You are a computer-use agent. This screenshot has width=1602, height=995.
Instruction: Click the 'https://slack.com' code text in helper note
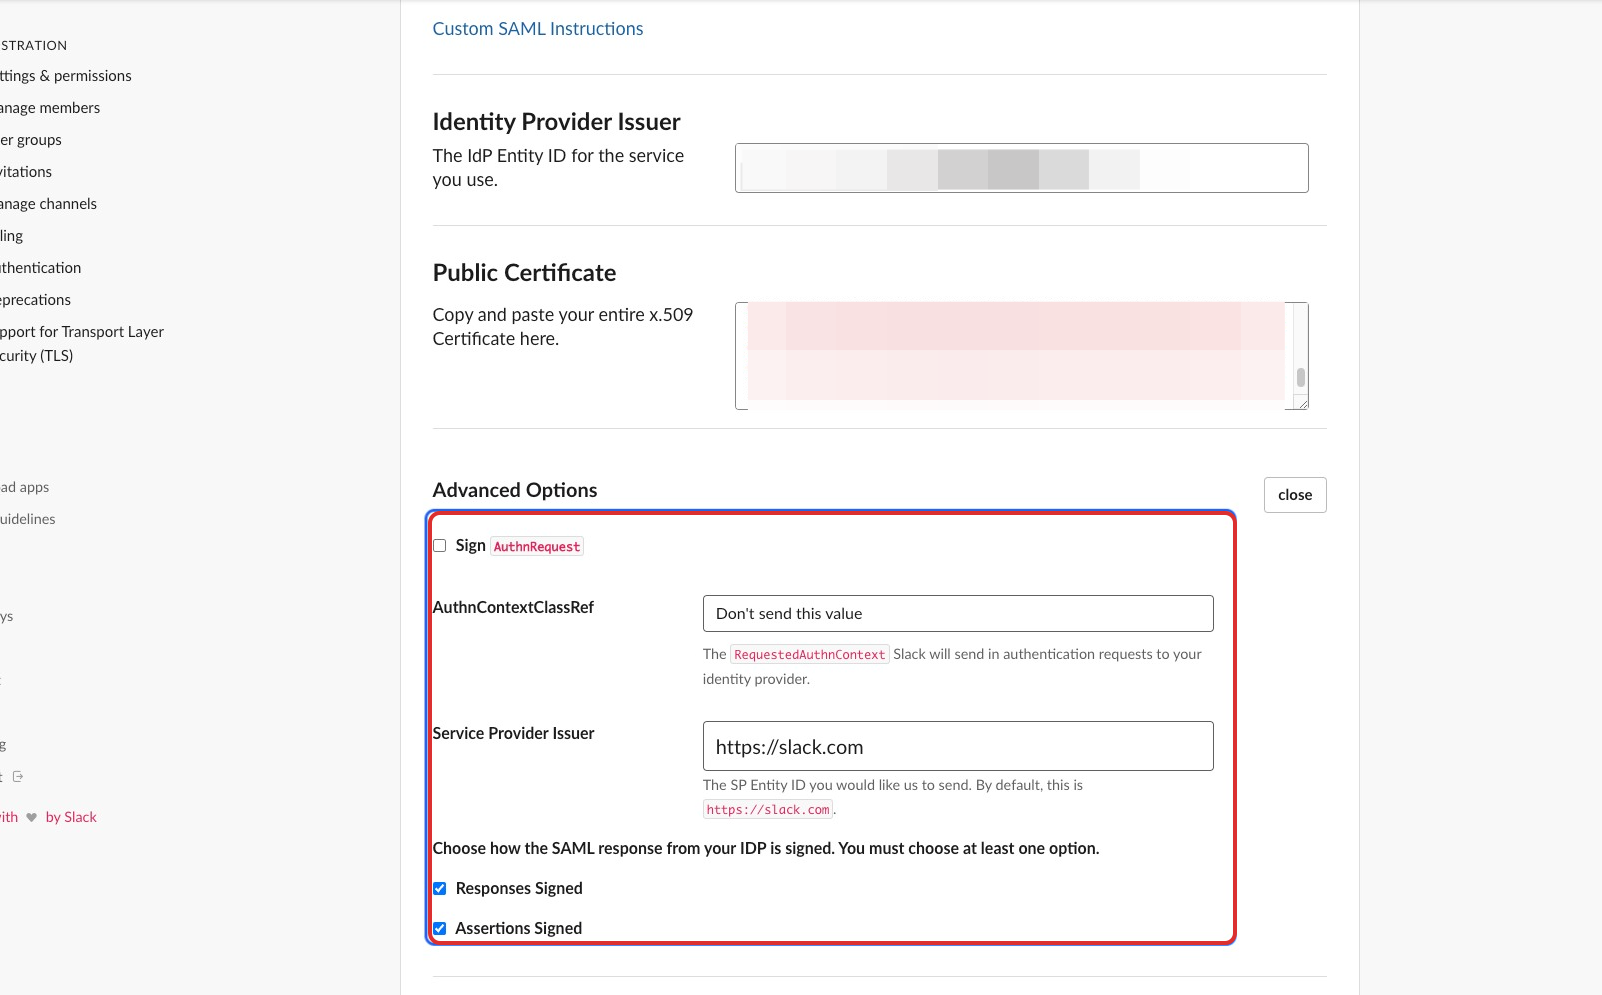point(768,810)
